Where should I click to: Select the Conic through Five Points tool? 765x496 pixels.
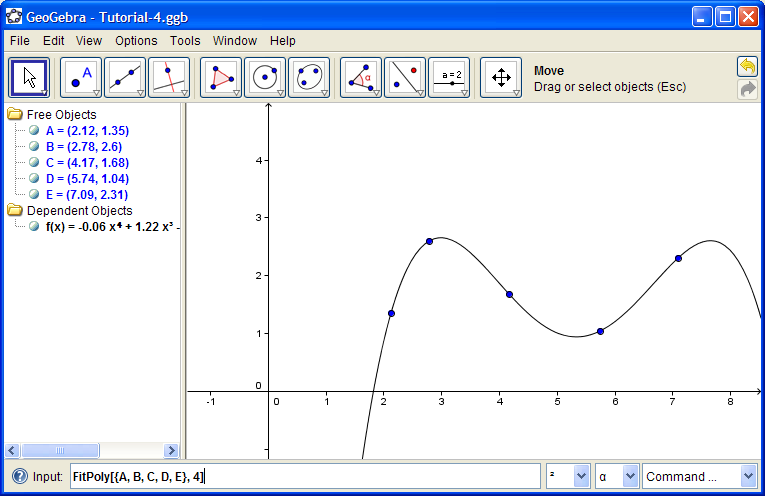click(x=308, y=78)
